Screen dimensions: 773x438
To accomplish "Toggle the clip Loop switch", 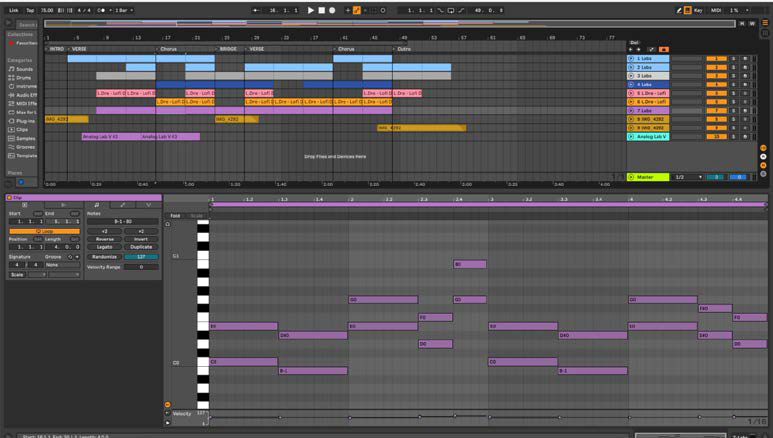I will 44,231.
